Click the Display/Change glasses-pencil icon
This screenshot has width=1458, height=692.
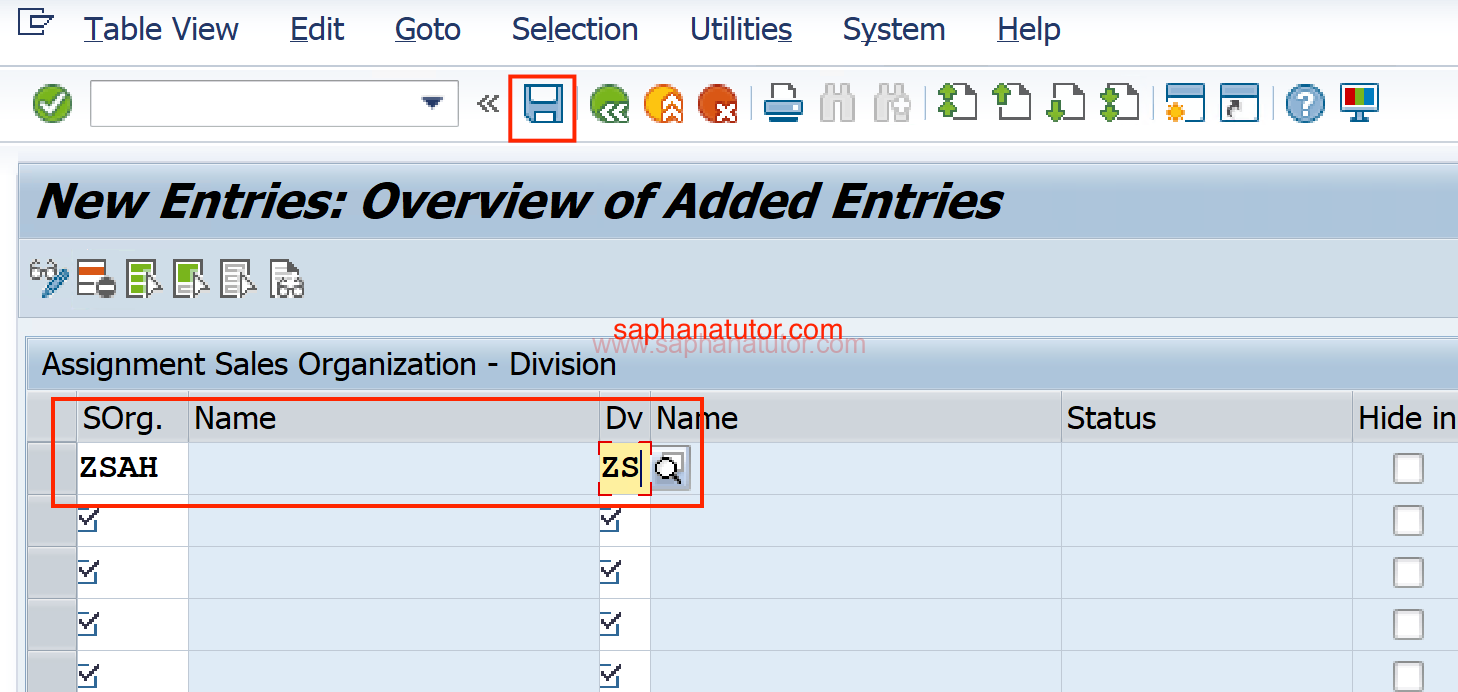pyautogui.click(x=49, y=280)
